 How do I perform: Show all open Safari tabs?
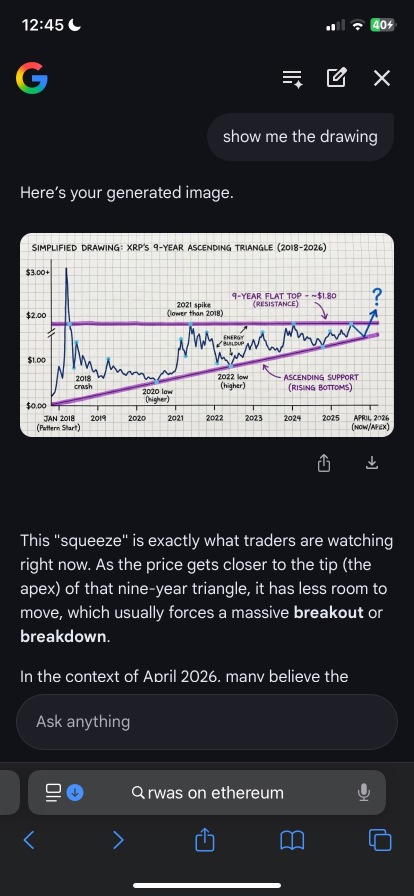380,840
